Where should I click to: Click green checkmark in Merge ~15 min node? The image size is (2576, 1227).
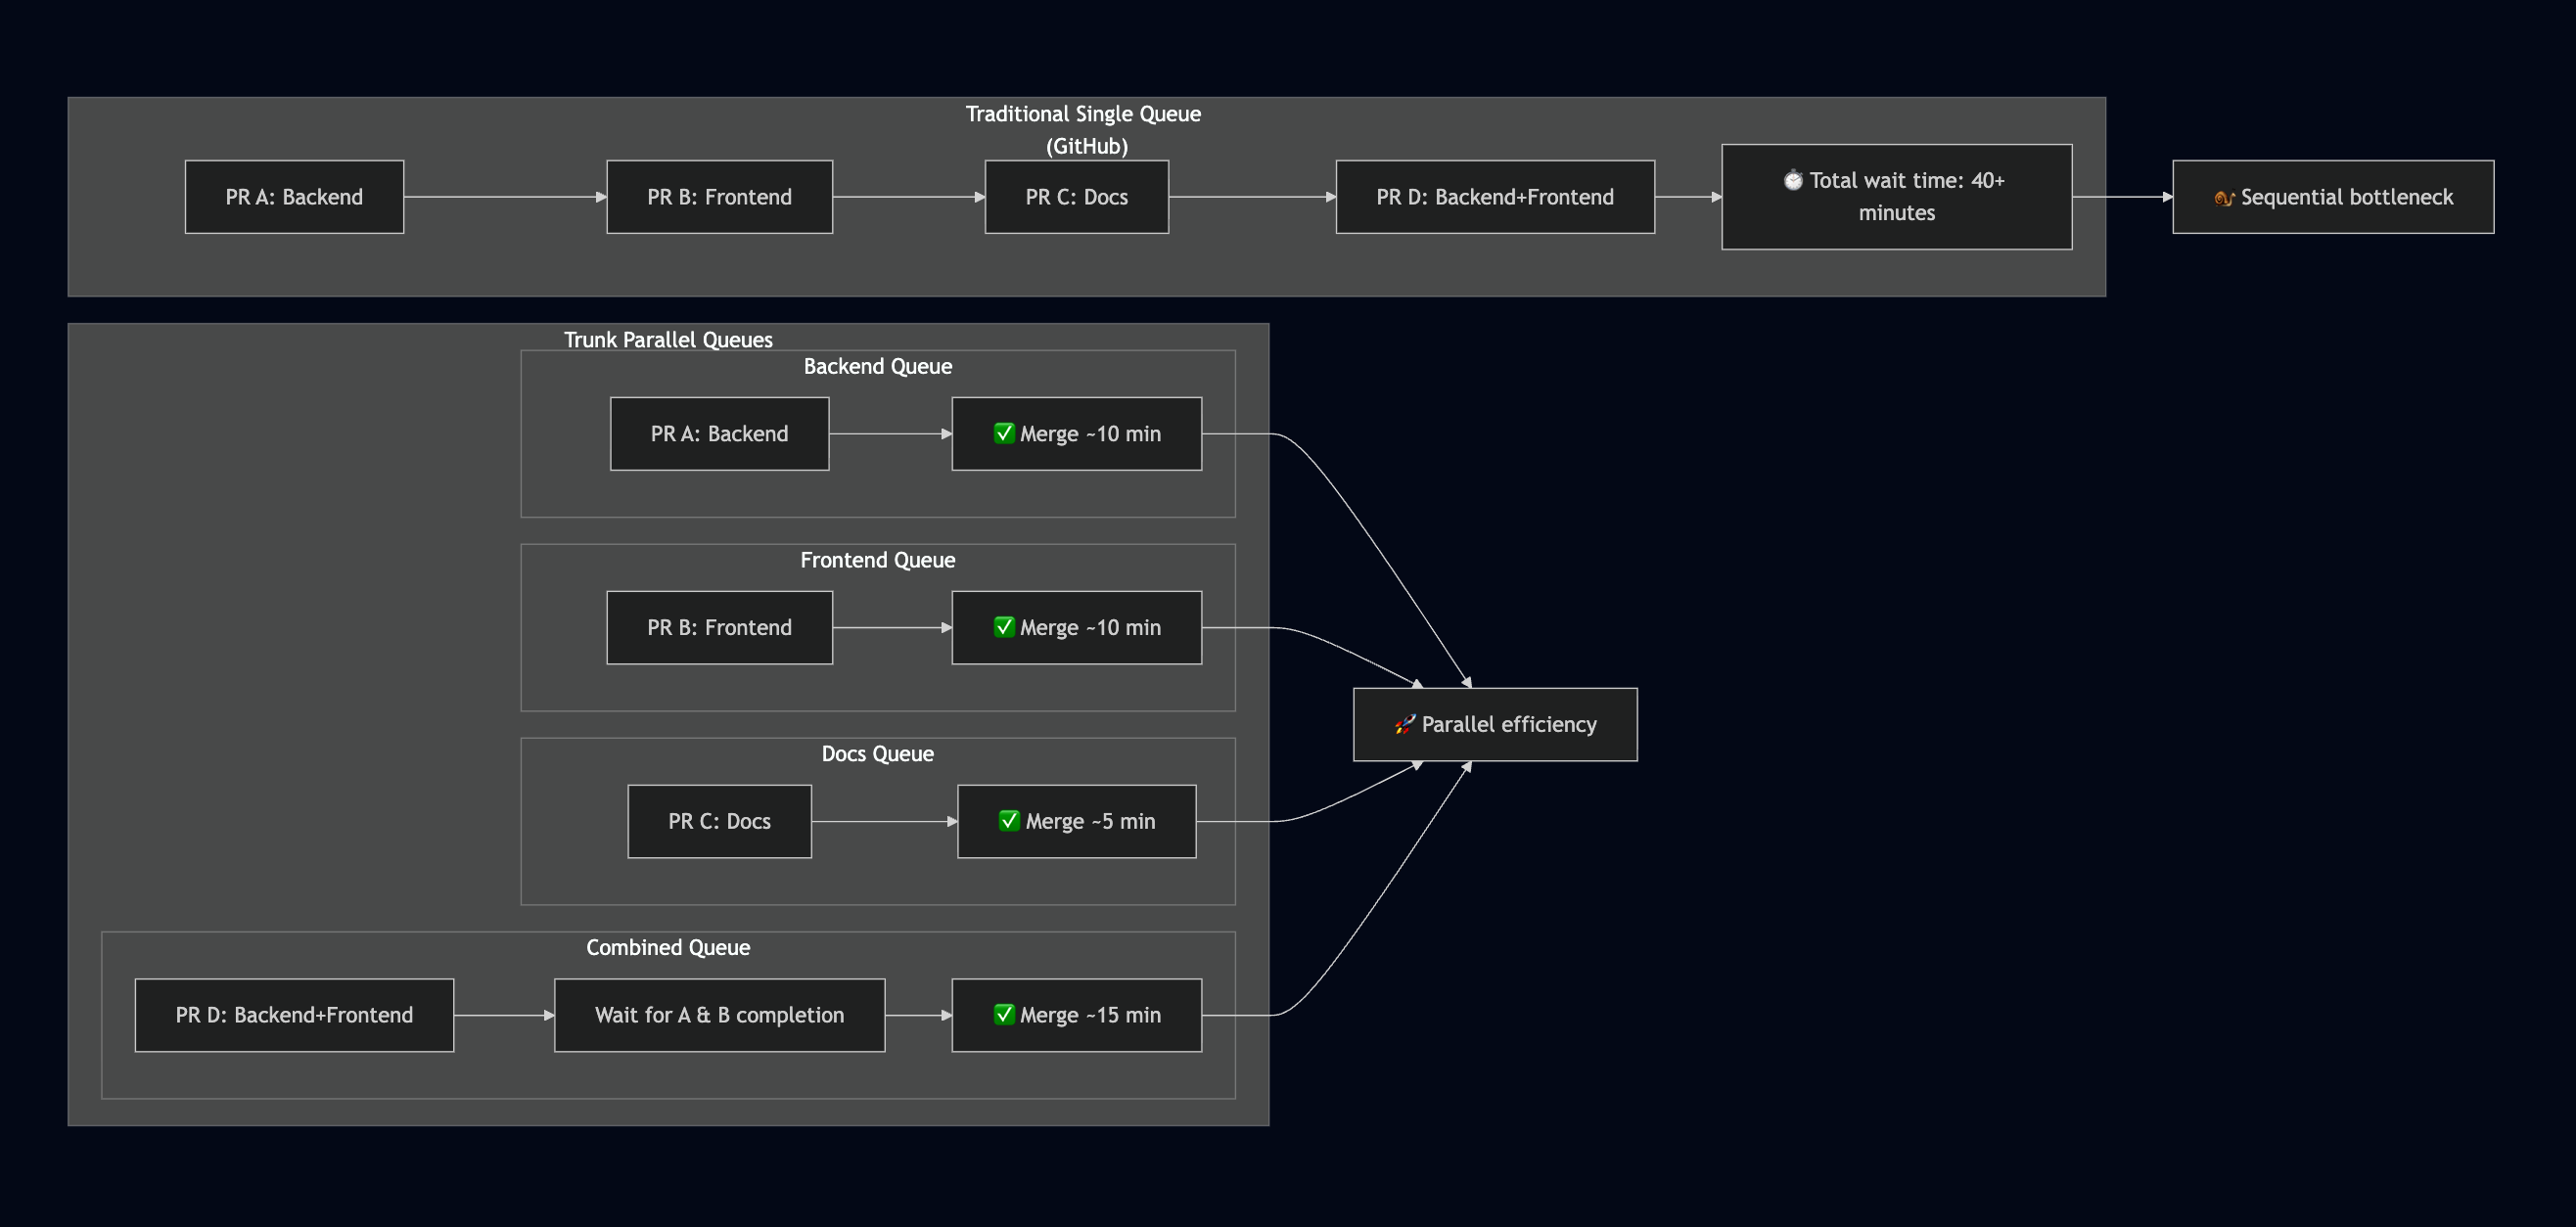point(1004,1014)
